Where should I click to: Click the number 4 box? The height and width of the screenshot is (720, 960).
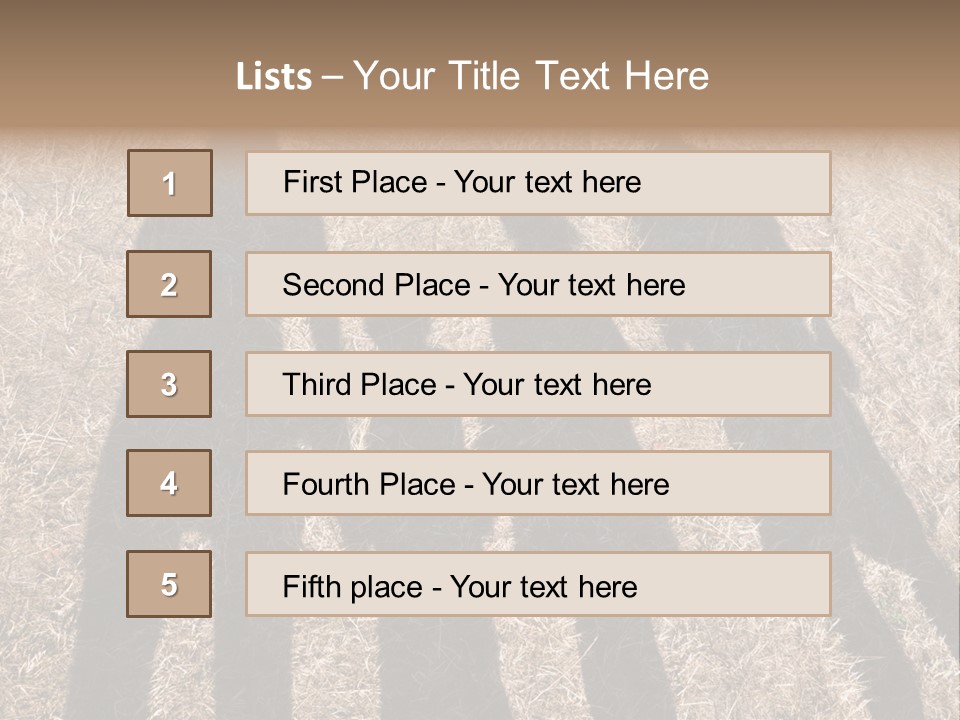tap(169, 484)
